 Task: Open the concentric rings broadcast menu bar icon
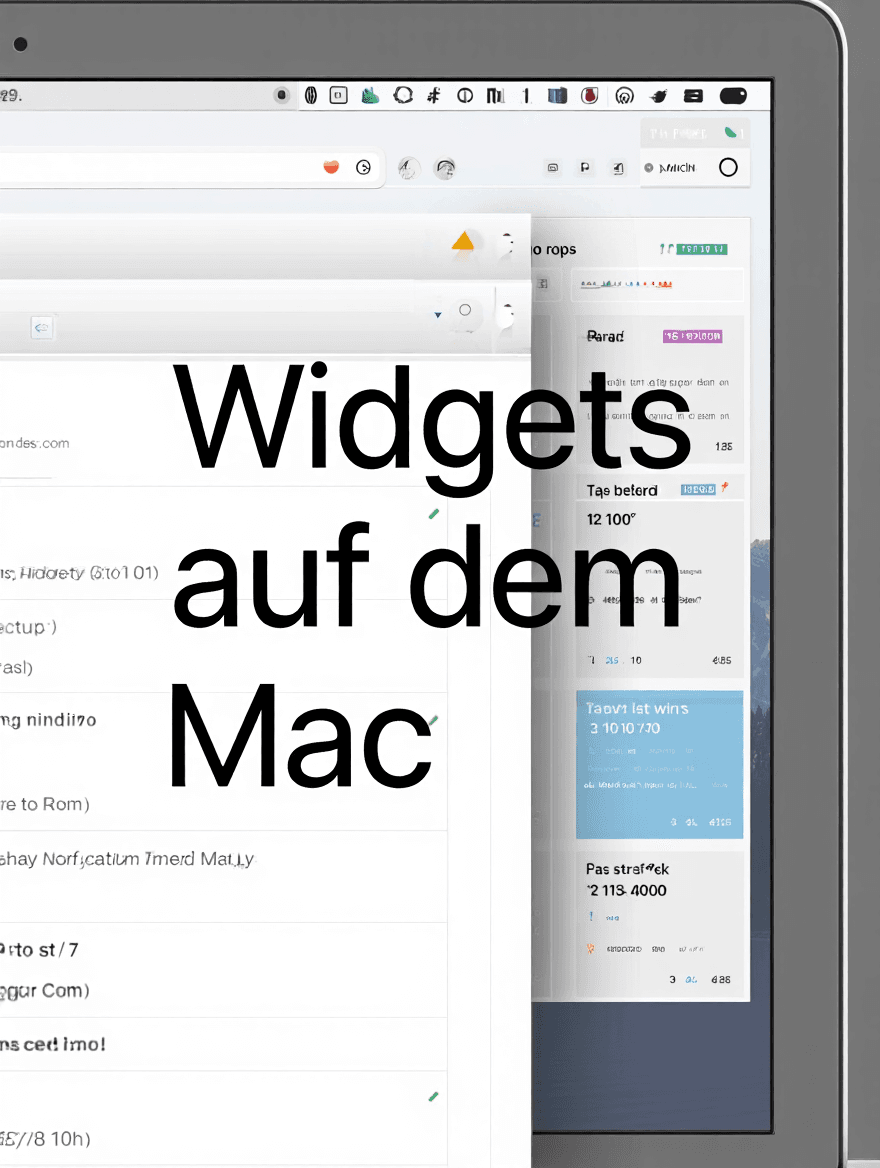[x=624, y=96]
